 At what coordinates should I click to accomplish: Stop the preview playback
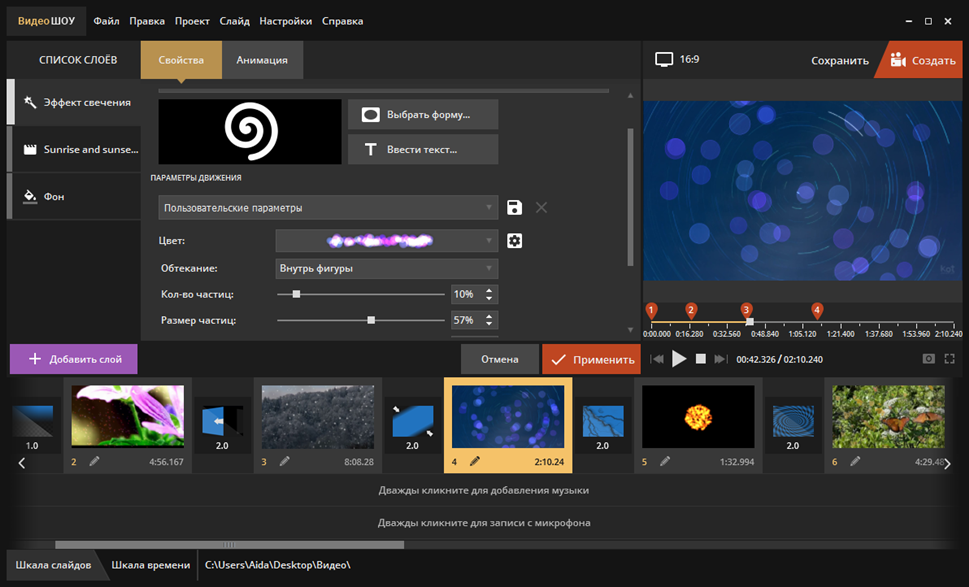click(701, 359)
